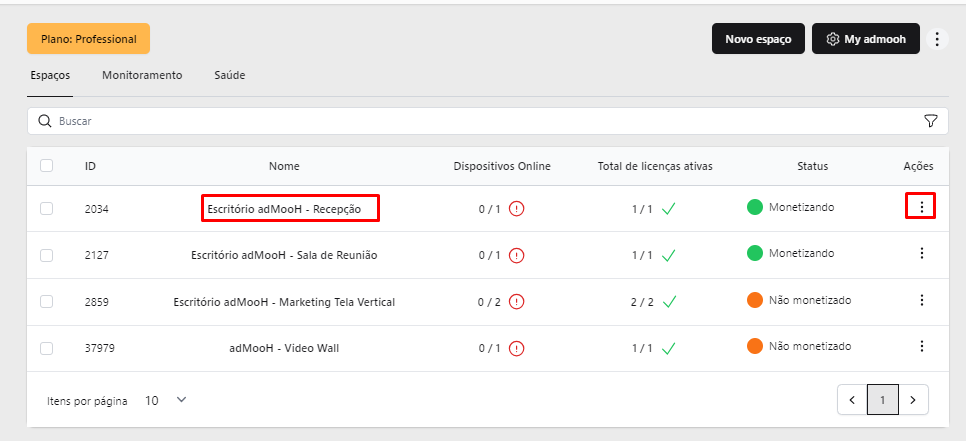Viewport: 966px width, 441px height.
Task: Switch to the Monitoramento tab
Action: pyautogui.click(x=142, y=75)
